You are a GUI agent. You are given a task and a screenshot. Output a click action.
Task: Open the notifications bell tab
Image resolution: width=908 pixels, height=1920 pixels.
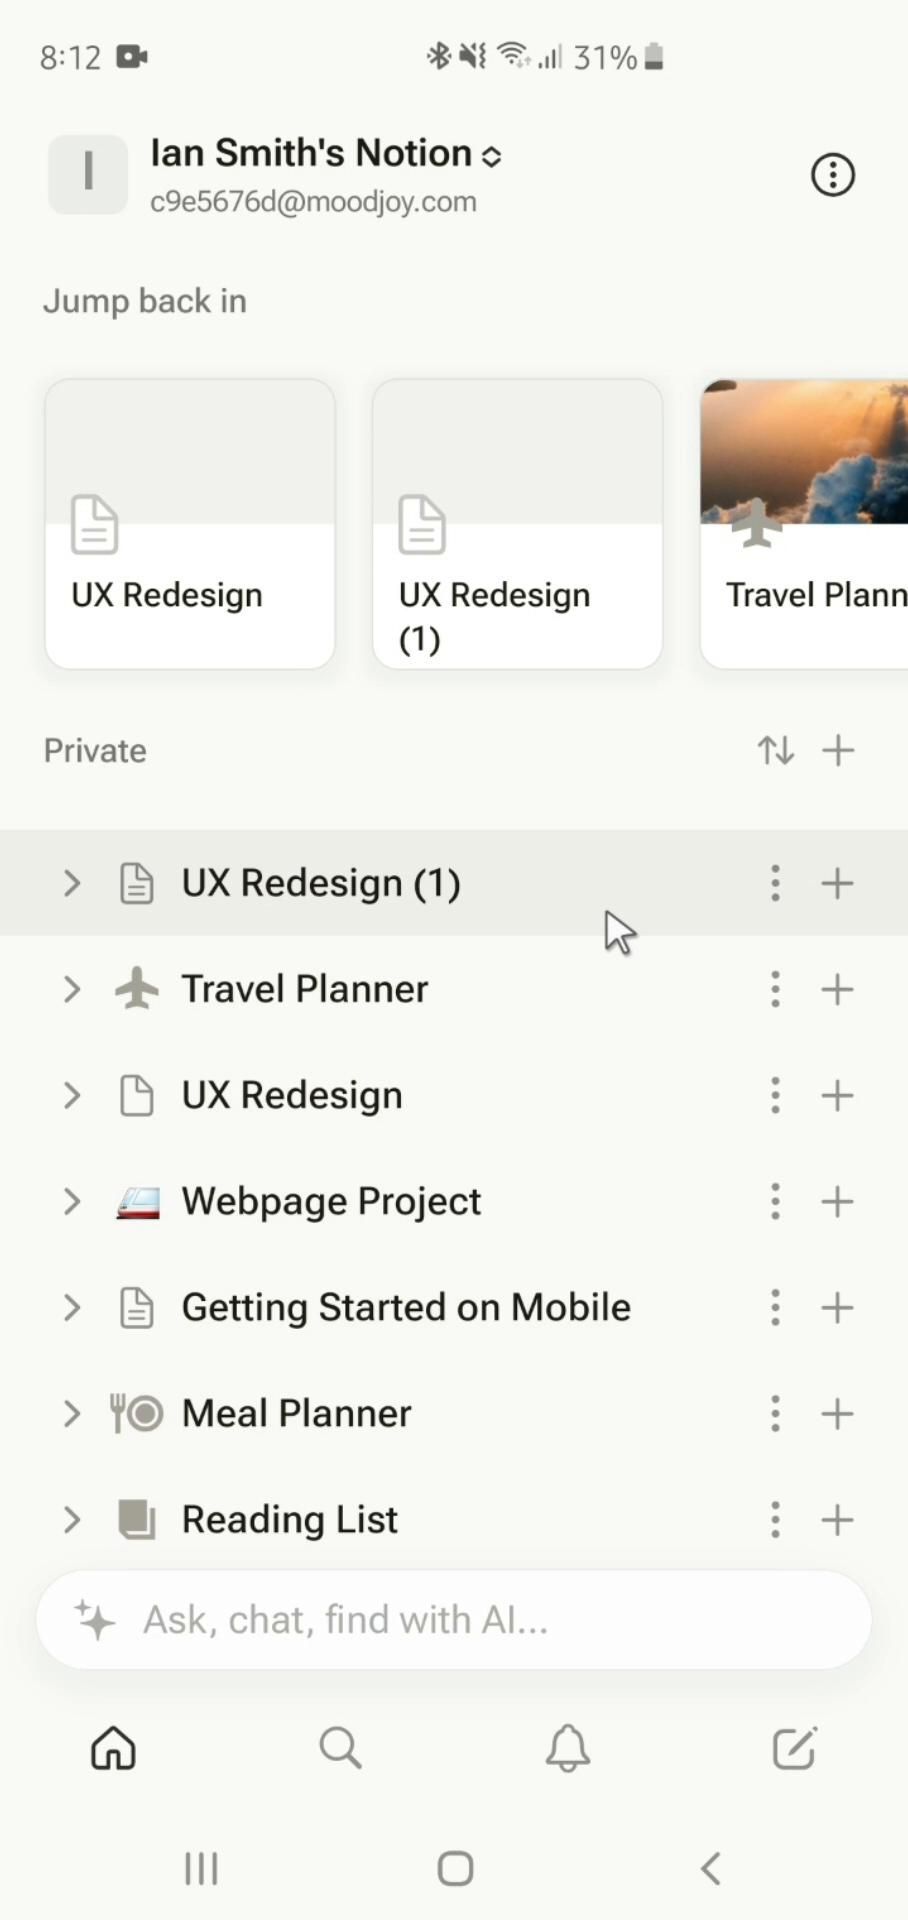pos(567,1748)
